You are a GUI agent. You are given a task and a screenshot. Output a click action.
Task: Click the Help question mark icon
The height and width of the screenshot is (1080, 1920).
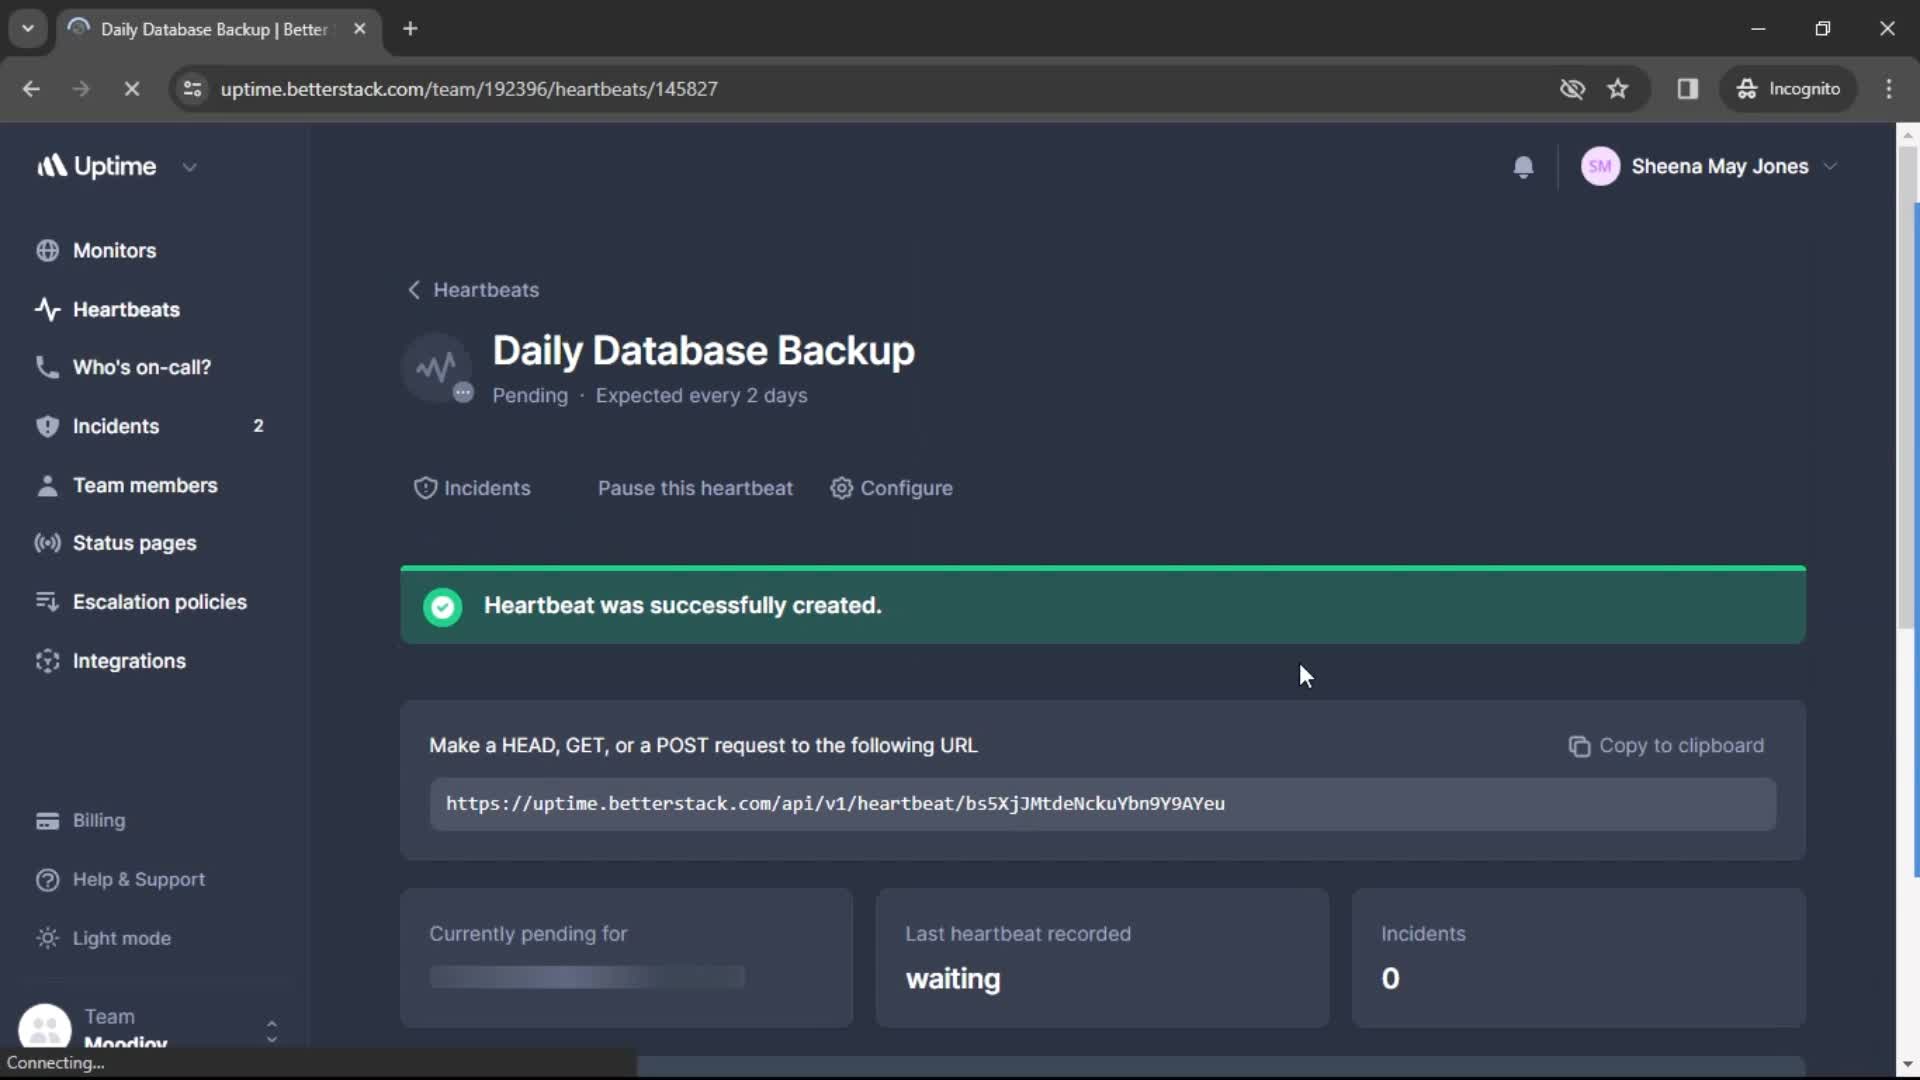(47, 880)
